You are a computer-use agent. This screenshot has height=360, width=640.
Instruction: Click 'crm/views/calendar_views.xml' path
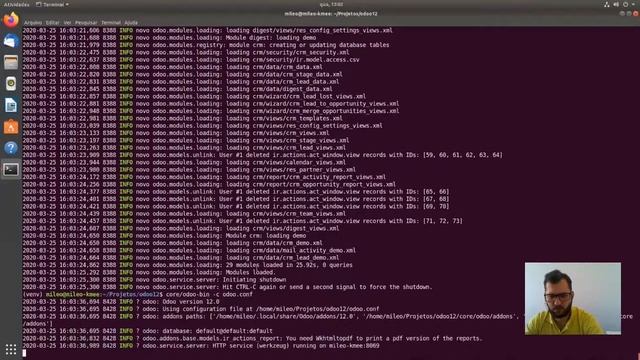(x=299, y=162)
